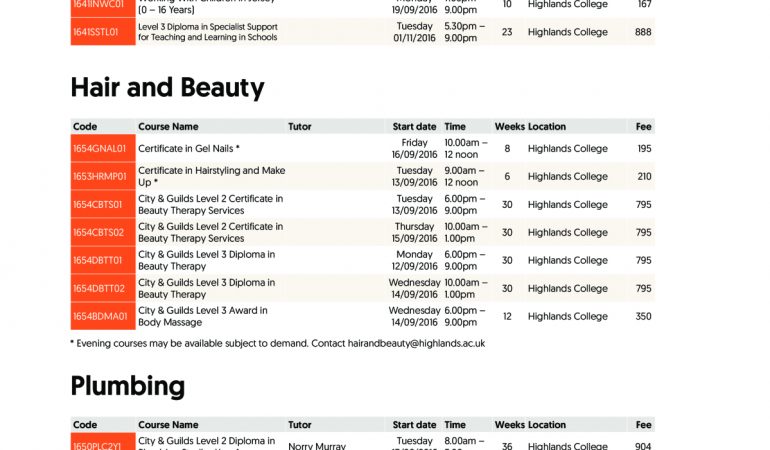This screenshot has height=450, width=770.
Task: Click fee value 195
Action: [x=644, y=148]
